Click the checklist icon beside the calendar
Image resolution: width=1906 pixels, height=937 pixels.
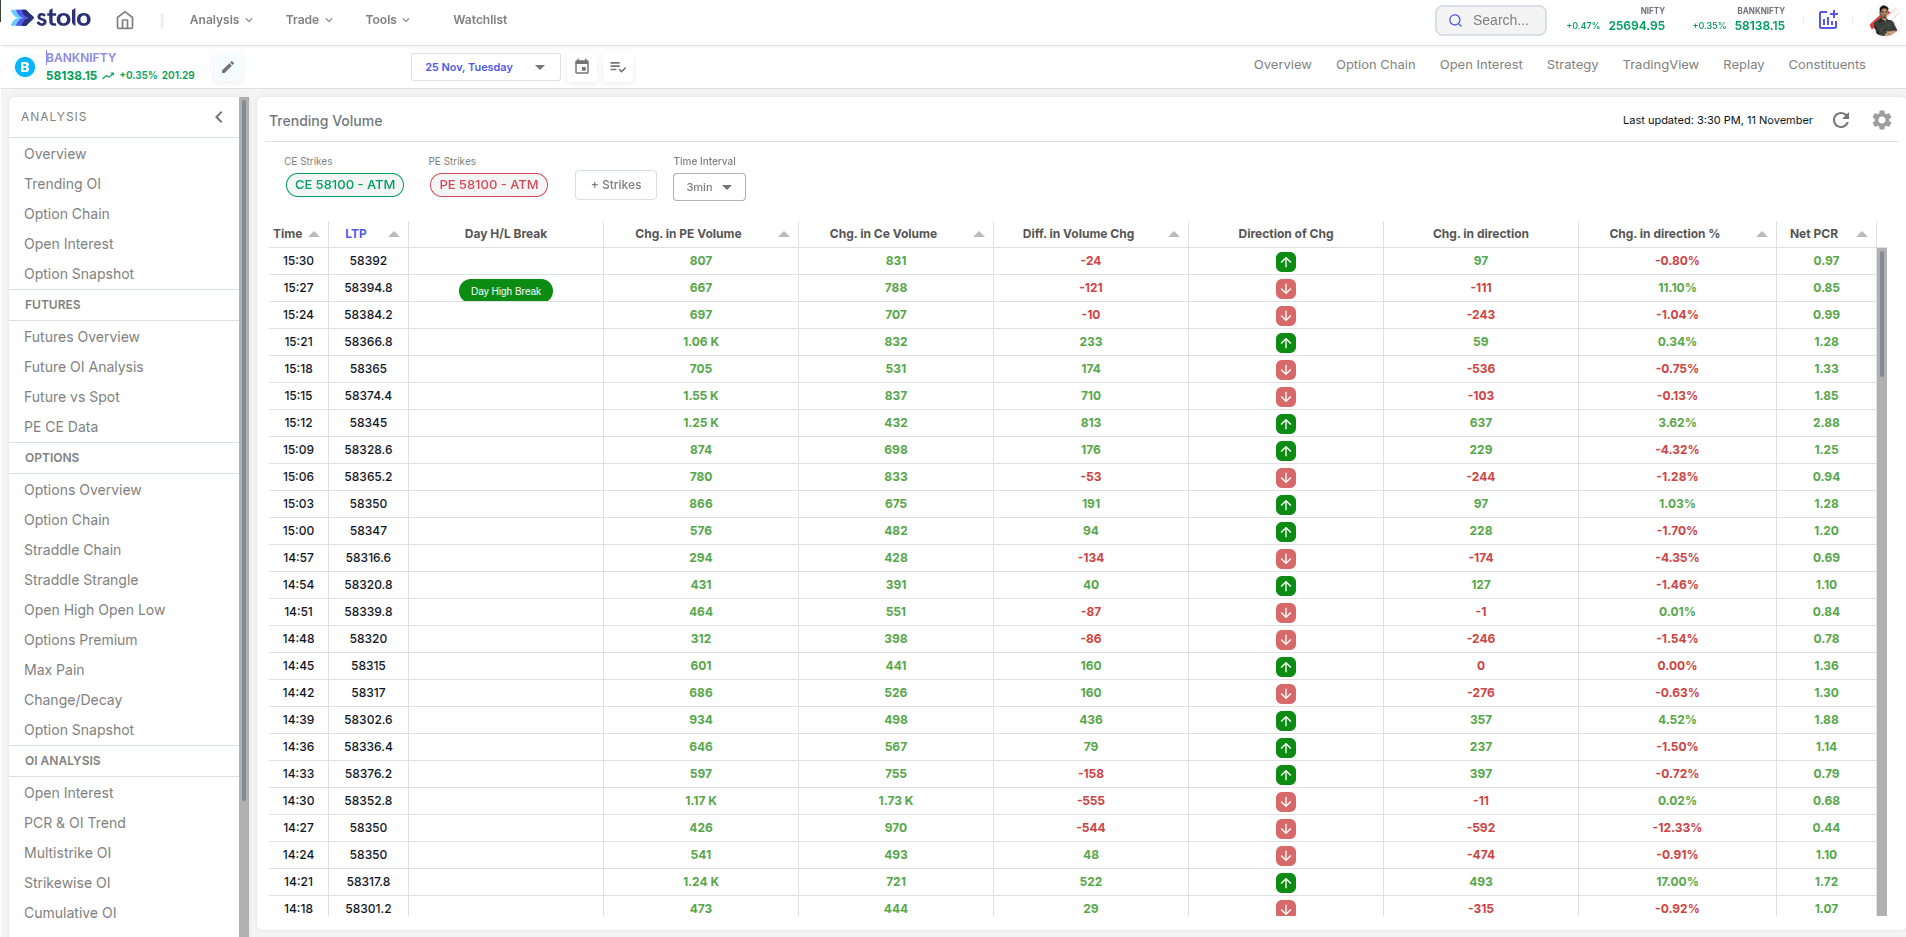617,67
